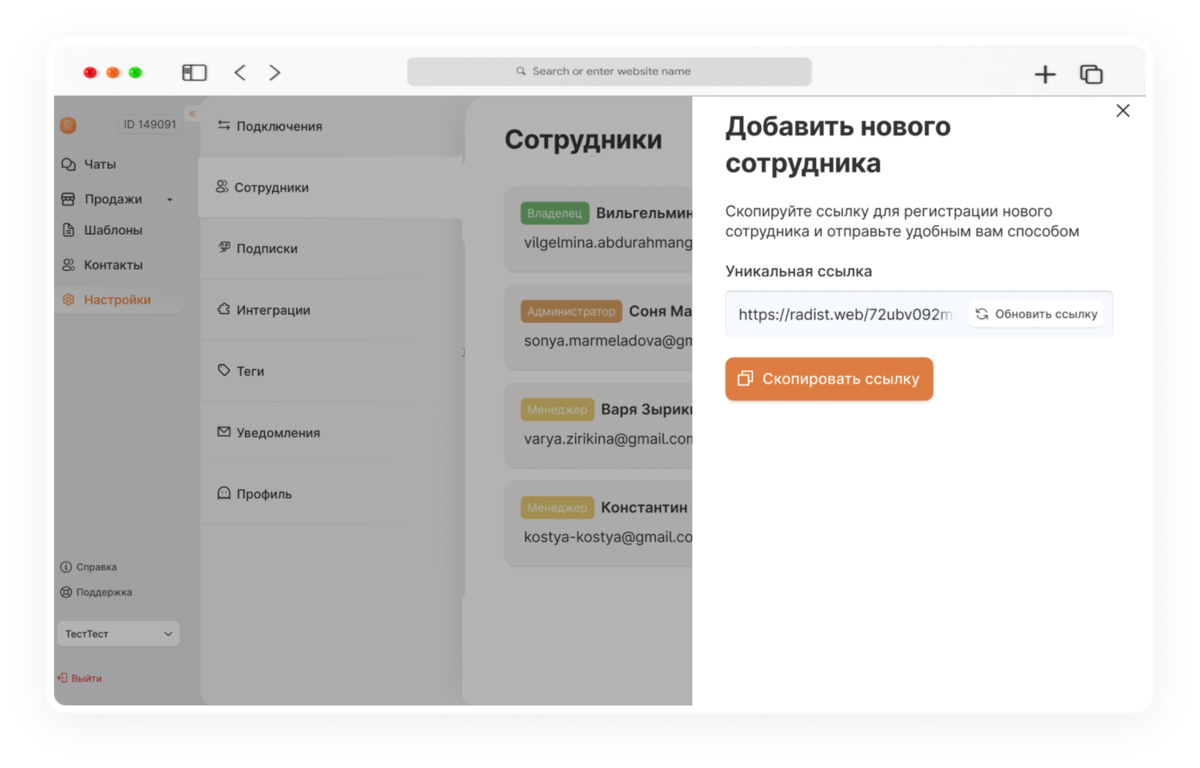Click the Интеграции puzzle icon
The width and height of the screenshot is (1200, 768).
click(x=224, y=309)
